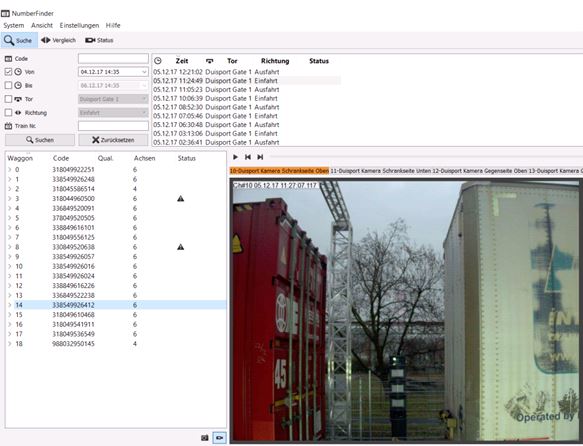
Task: Click the Suchen button
Action: pos(40,140)
